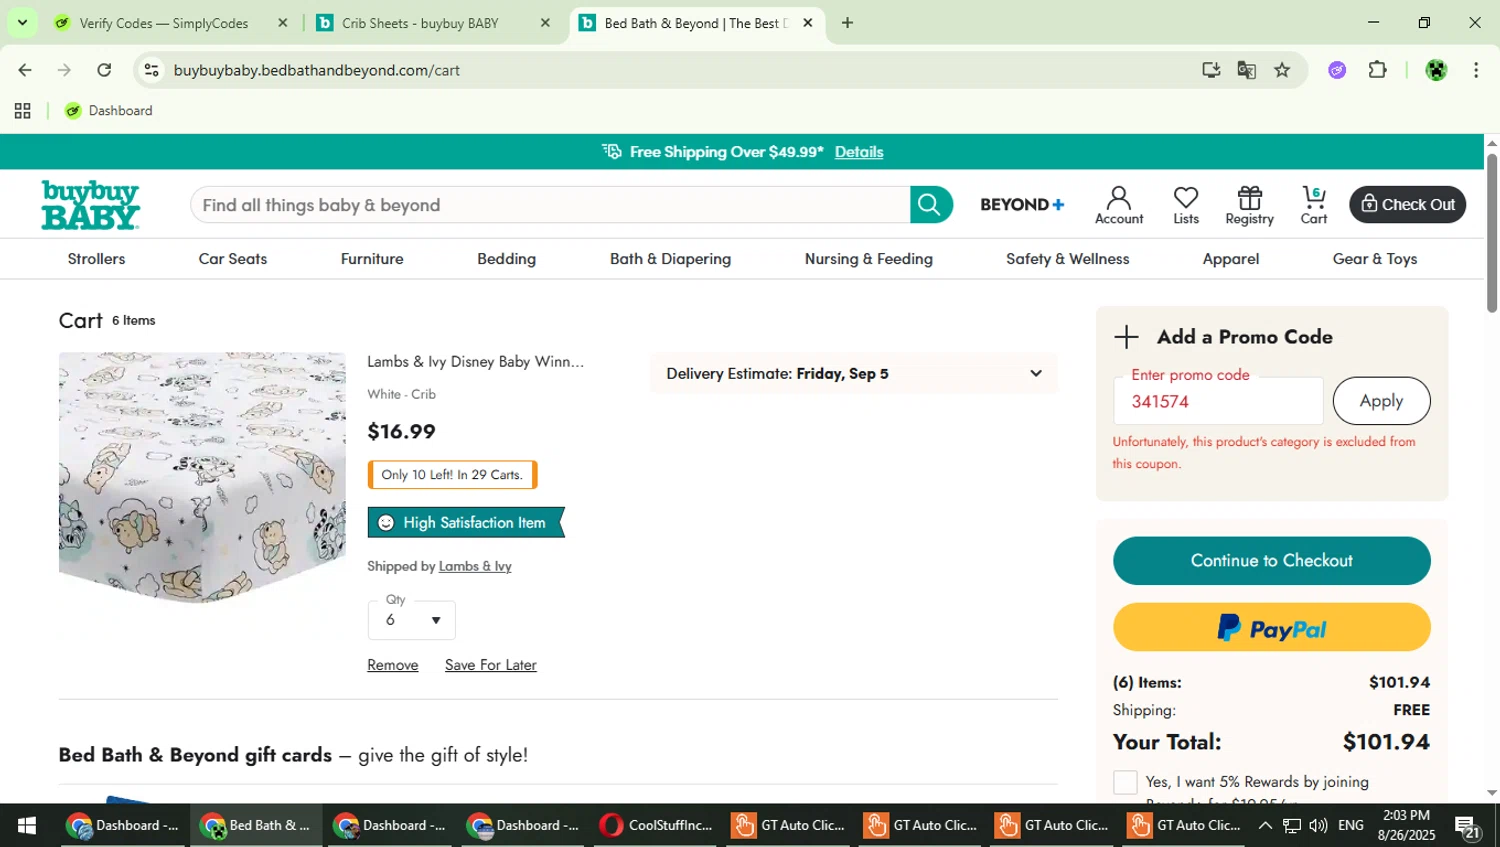Open the tab search dropdown arrow
Viewport: 1500px width, 847px height.
(22, 22)
